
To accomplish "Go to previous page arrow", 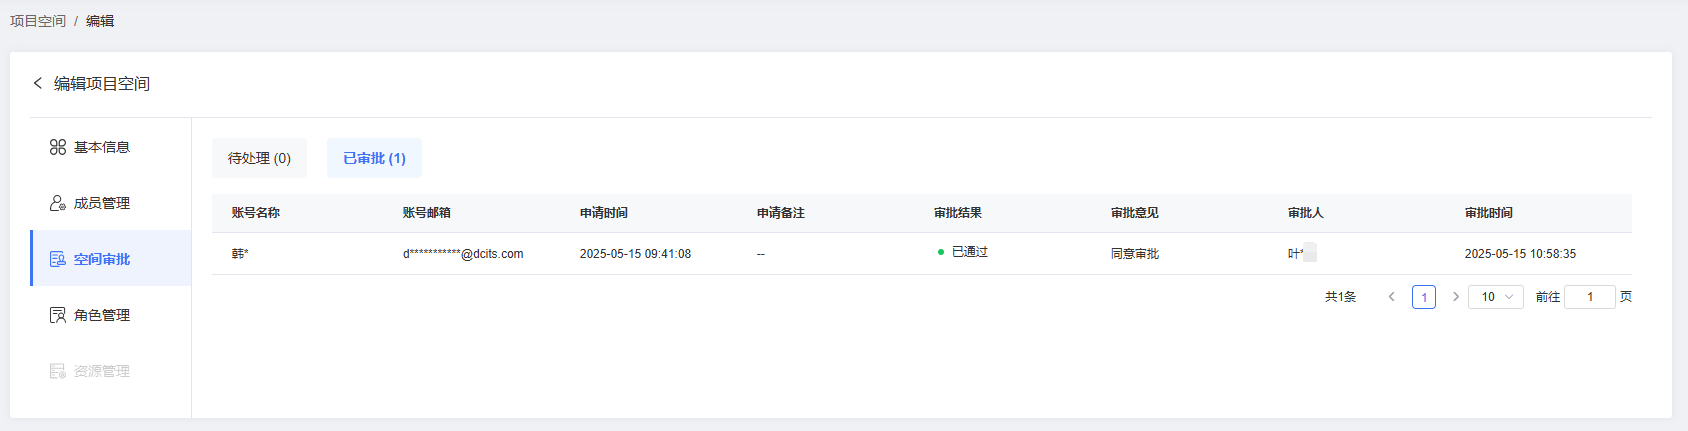I will click(1391, 297).
